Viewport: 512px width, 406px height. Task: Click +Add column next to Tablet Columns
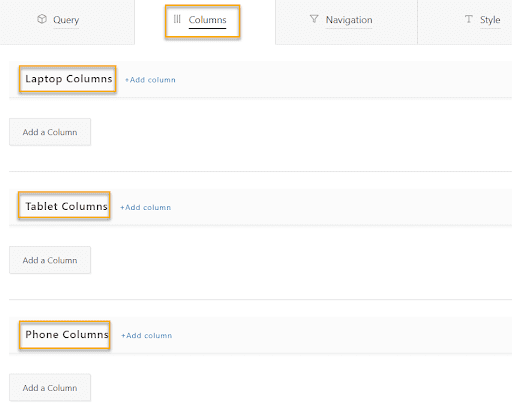(x=145, y=207)
